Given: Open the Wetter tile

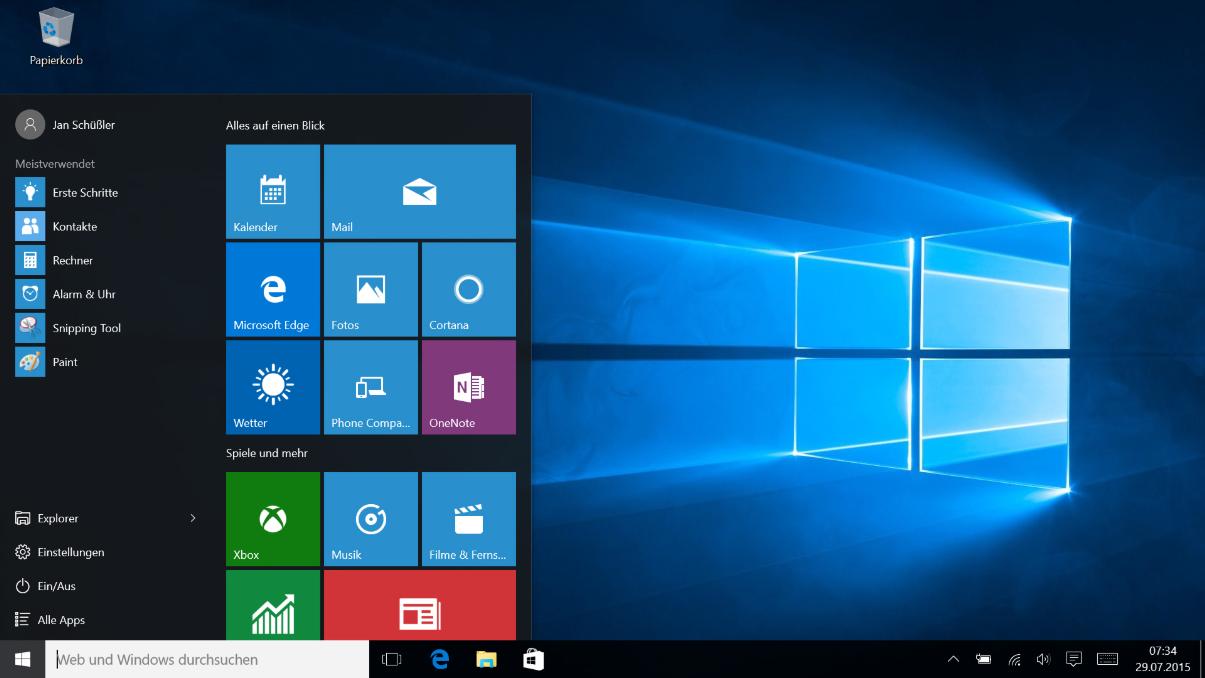Looking at the screenshot, I should pyautogui.click(x=273, y=388).
